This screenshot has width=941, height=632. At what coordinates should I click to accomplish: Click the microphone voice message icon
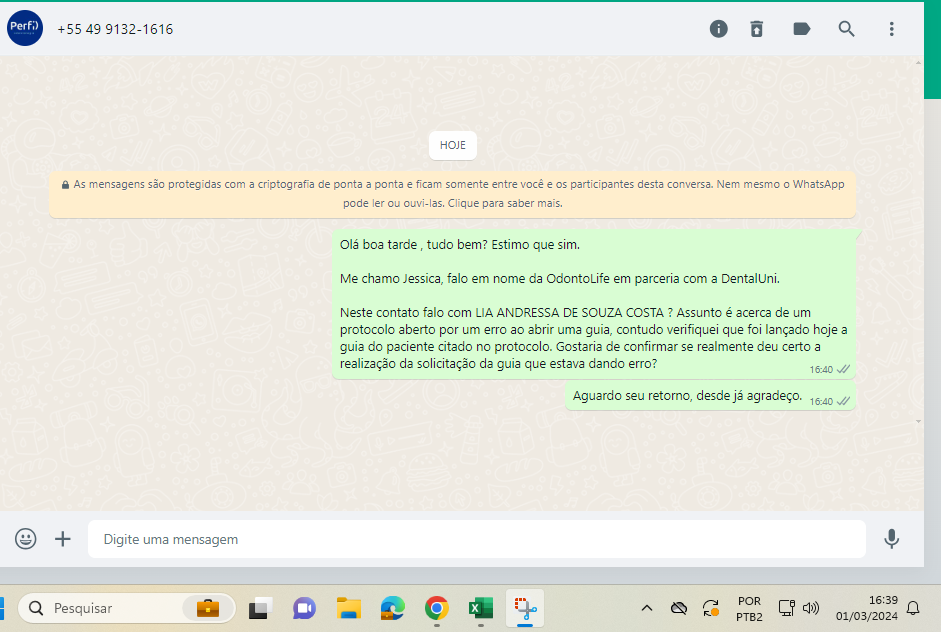click(x=891, y=539)
